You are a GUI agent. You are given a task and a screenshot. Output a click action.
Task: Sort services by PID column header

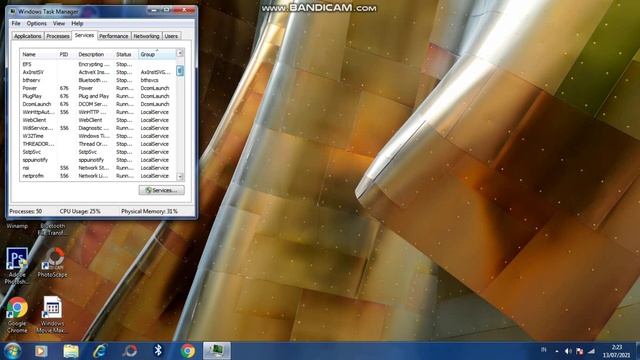click(x=67, y=54)
